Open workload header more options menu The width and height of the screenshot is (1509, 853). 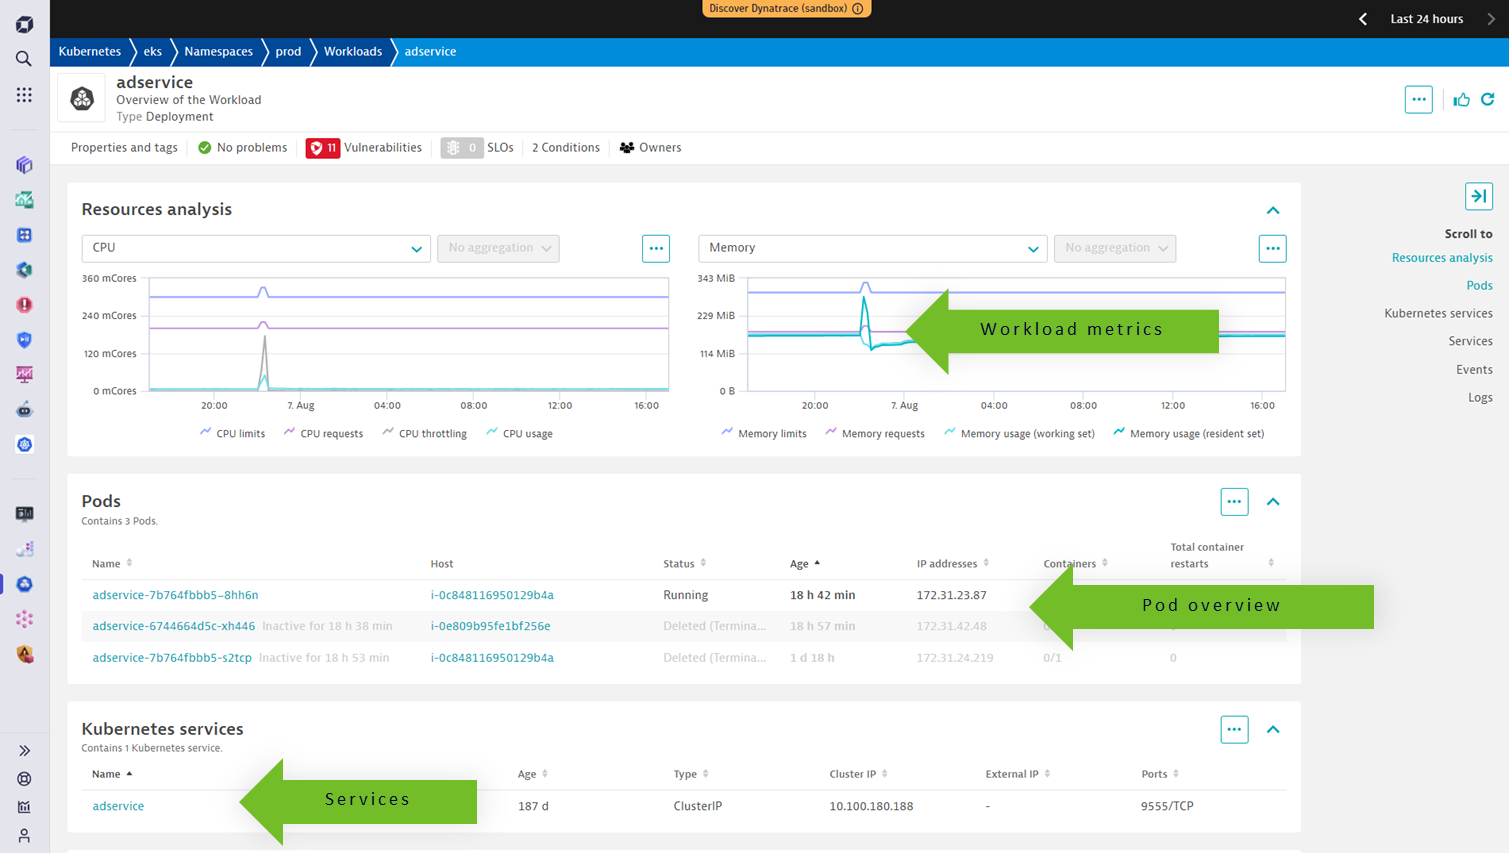(x=1419, y=99)
